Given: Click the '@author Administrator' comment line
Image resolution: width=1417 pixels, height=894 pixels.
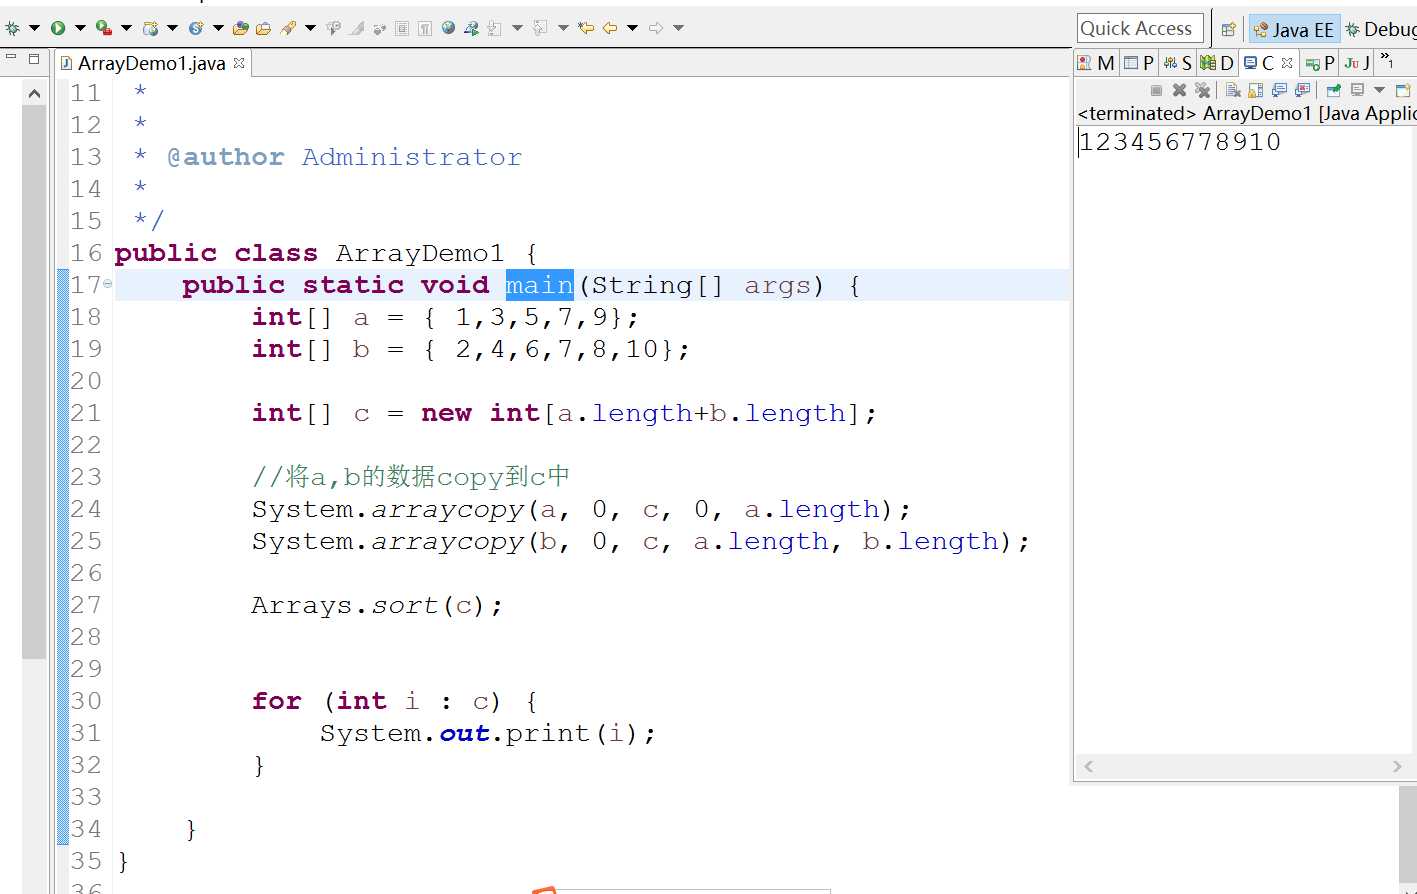Looking at the screenshot, I should click(x=344, y=157).
